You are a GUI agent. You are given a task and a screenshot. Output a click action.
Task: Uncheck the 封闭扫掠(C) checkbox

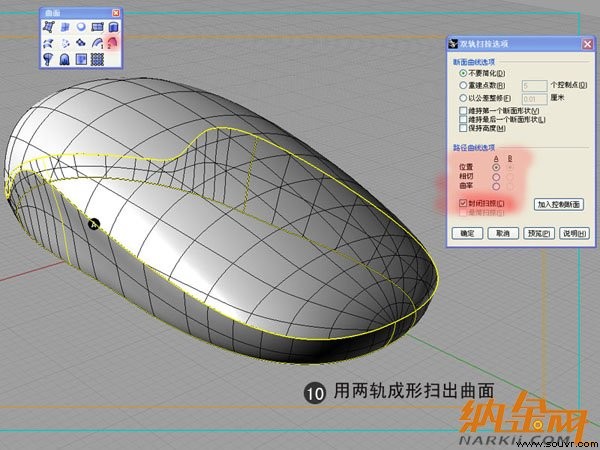point(463,204)
